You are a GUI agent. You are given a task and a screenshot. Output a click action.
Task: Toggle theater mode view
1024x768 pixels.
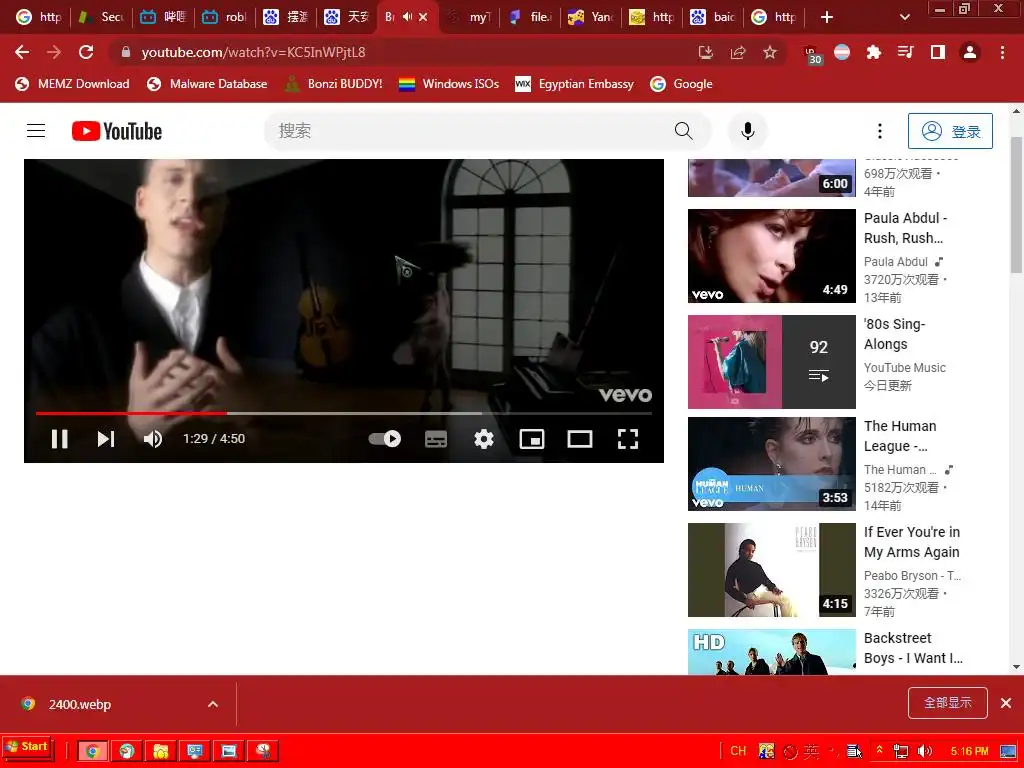pos(580,439)
